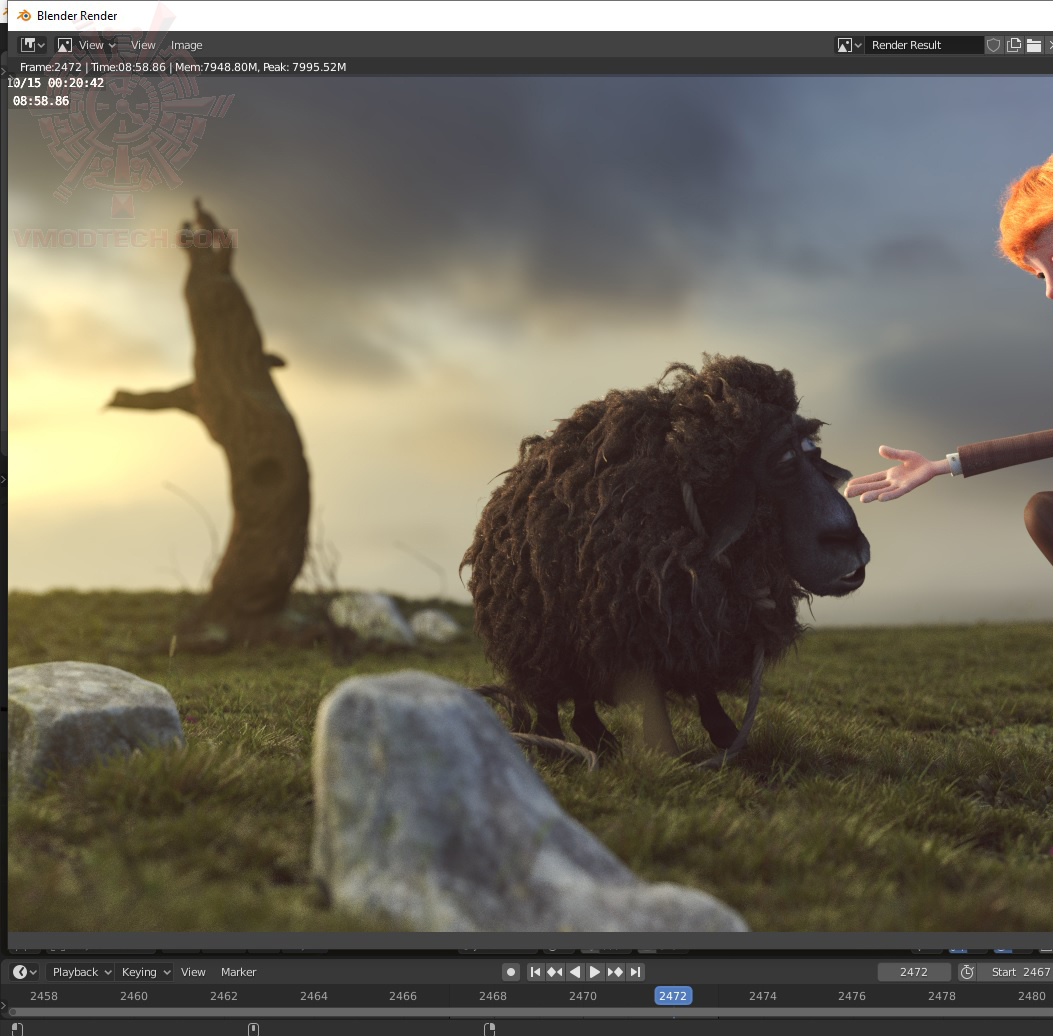The height and width of the screenshot is (1036, 1053).
Task: Play the animation in reverse
Action: (x=575, y=972)
